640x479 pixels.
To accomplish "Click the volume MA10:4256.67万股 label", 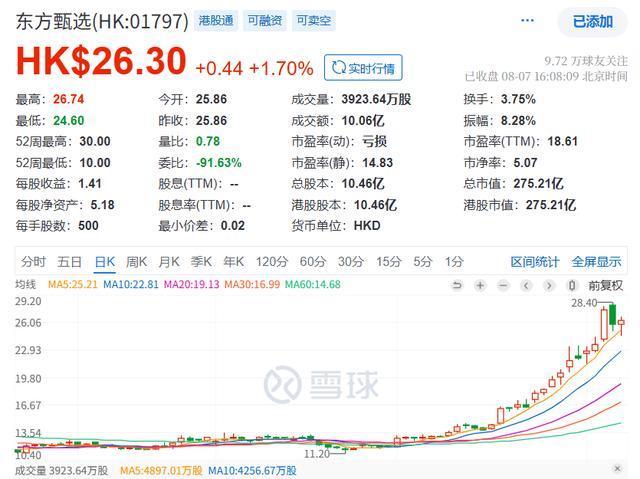I will 252,470.
